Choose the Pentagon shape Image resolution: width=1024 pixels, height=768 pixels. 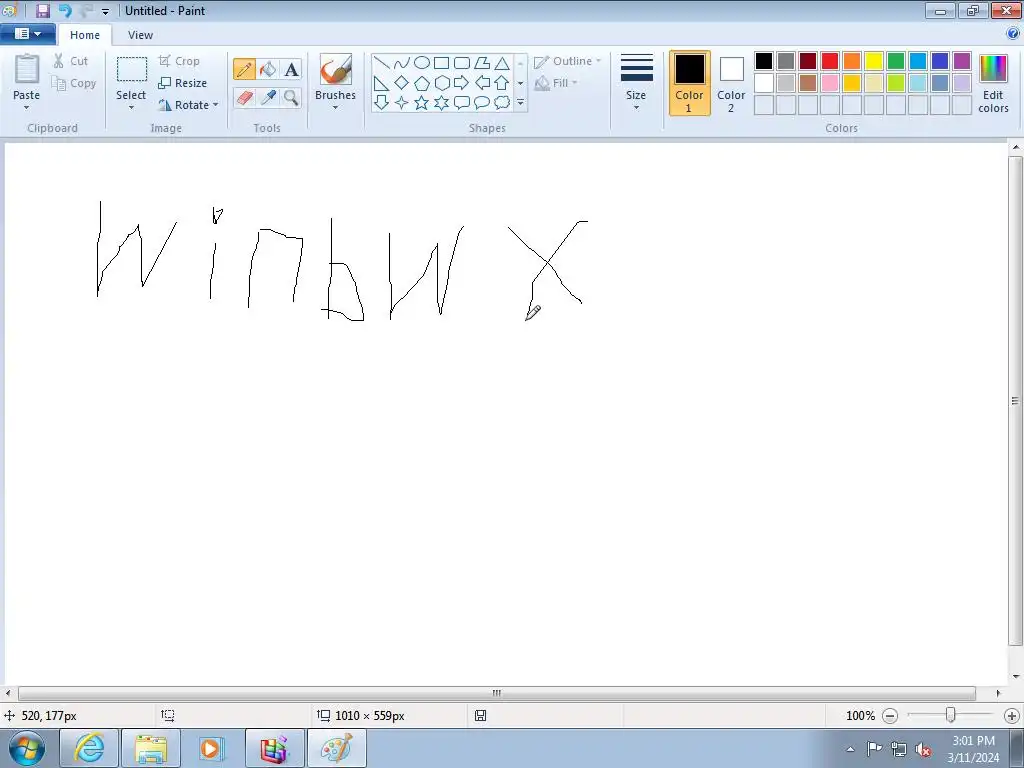pyautogui.click(x=422, y=83)
